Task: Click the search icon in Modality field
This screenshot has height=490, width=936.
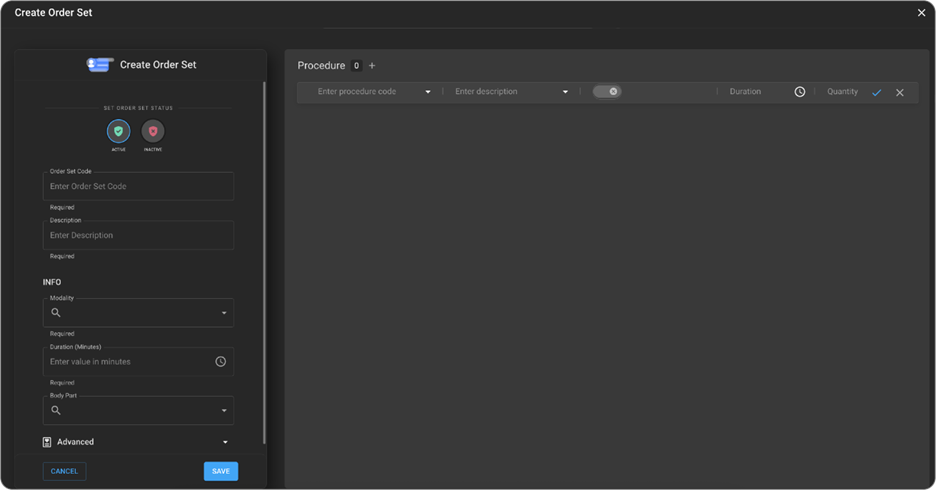Action: 56,313
